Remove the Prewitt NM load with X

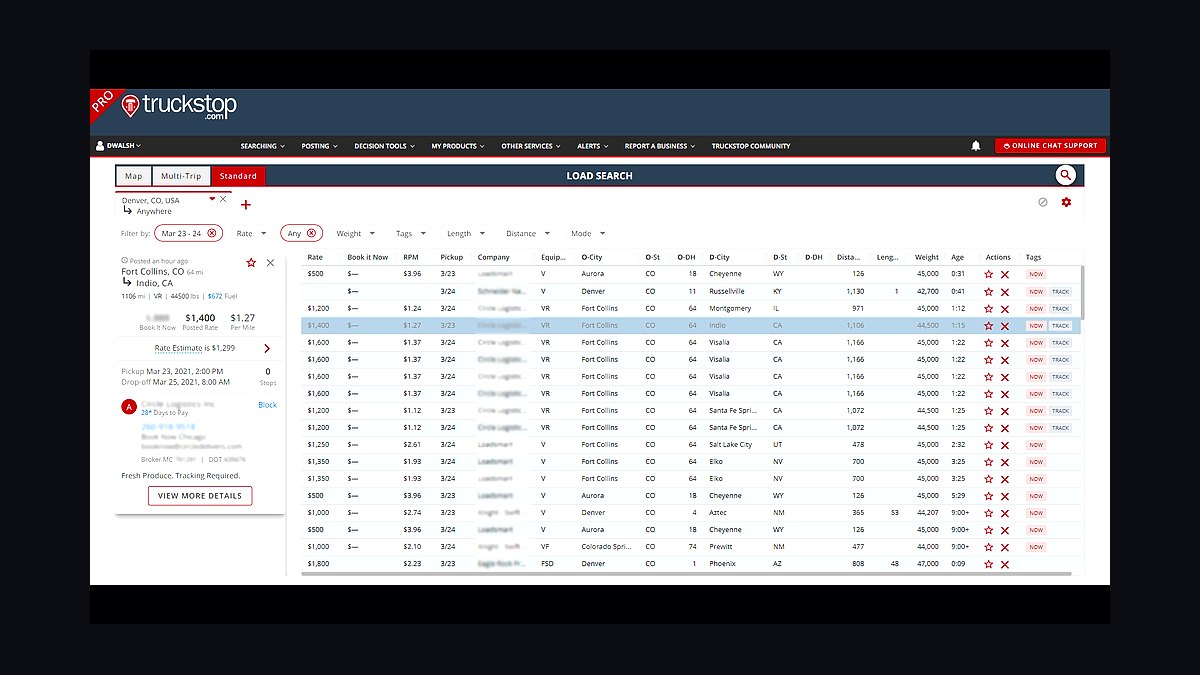click(x=1005, y=546)
